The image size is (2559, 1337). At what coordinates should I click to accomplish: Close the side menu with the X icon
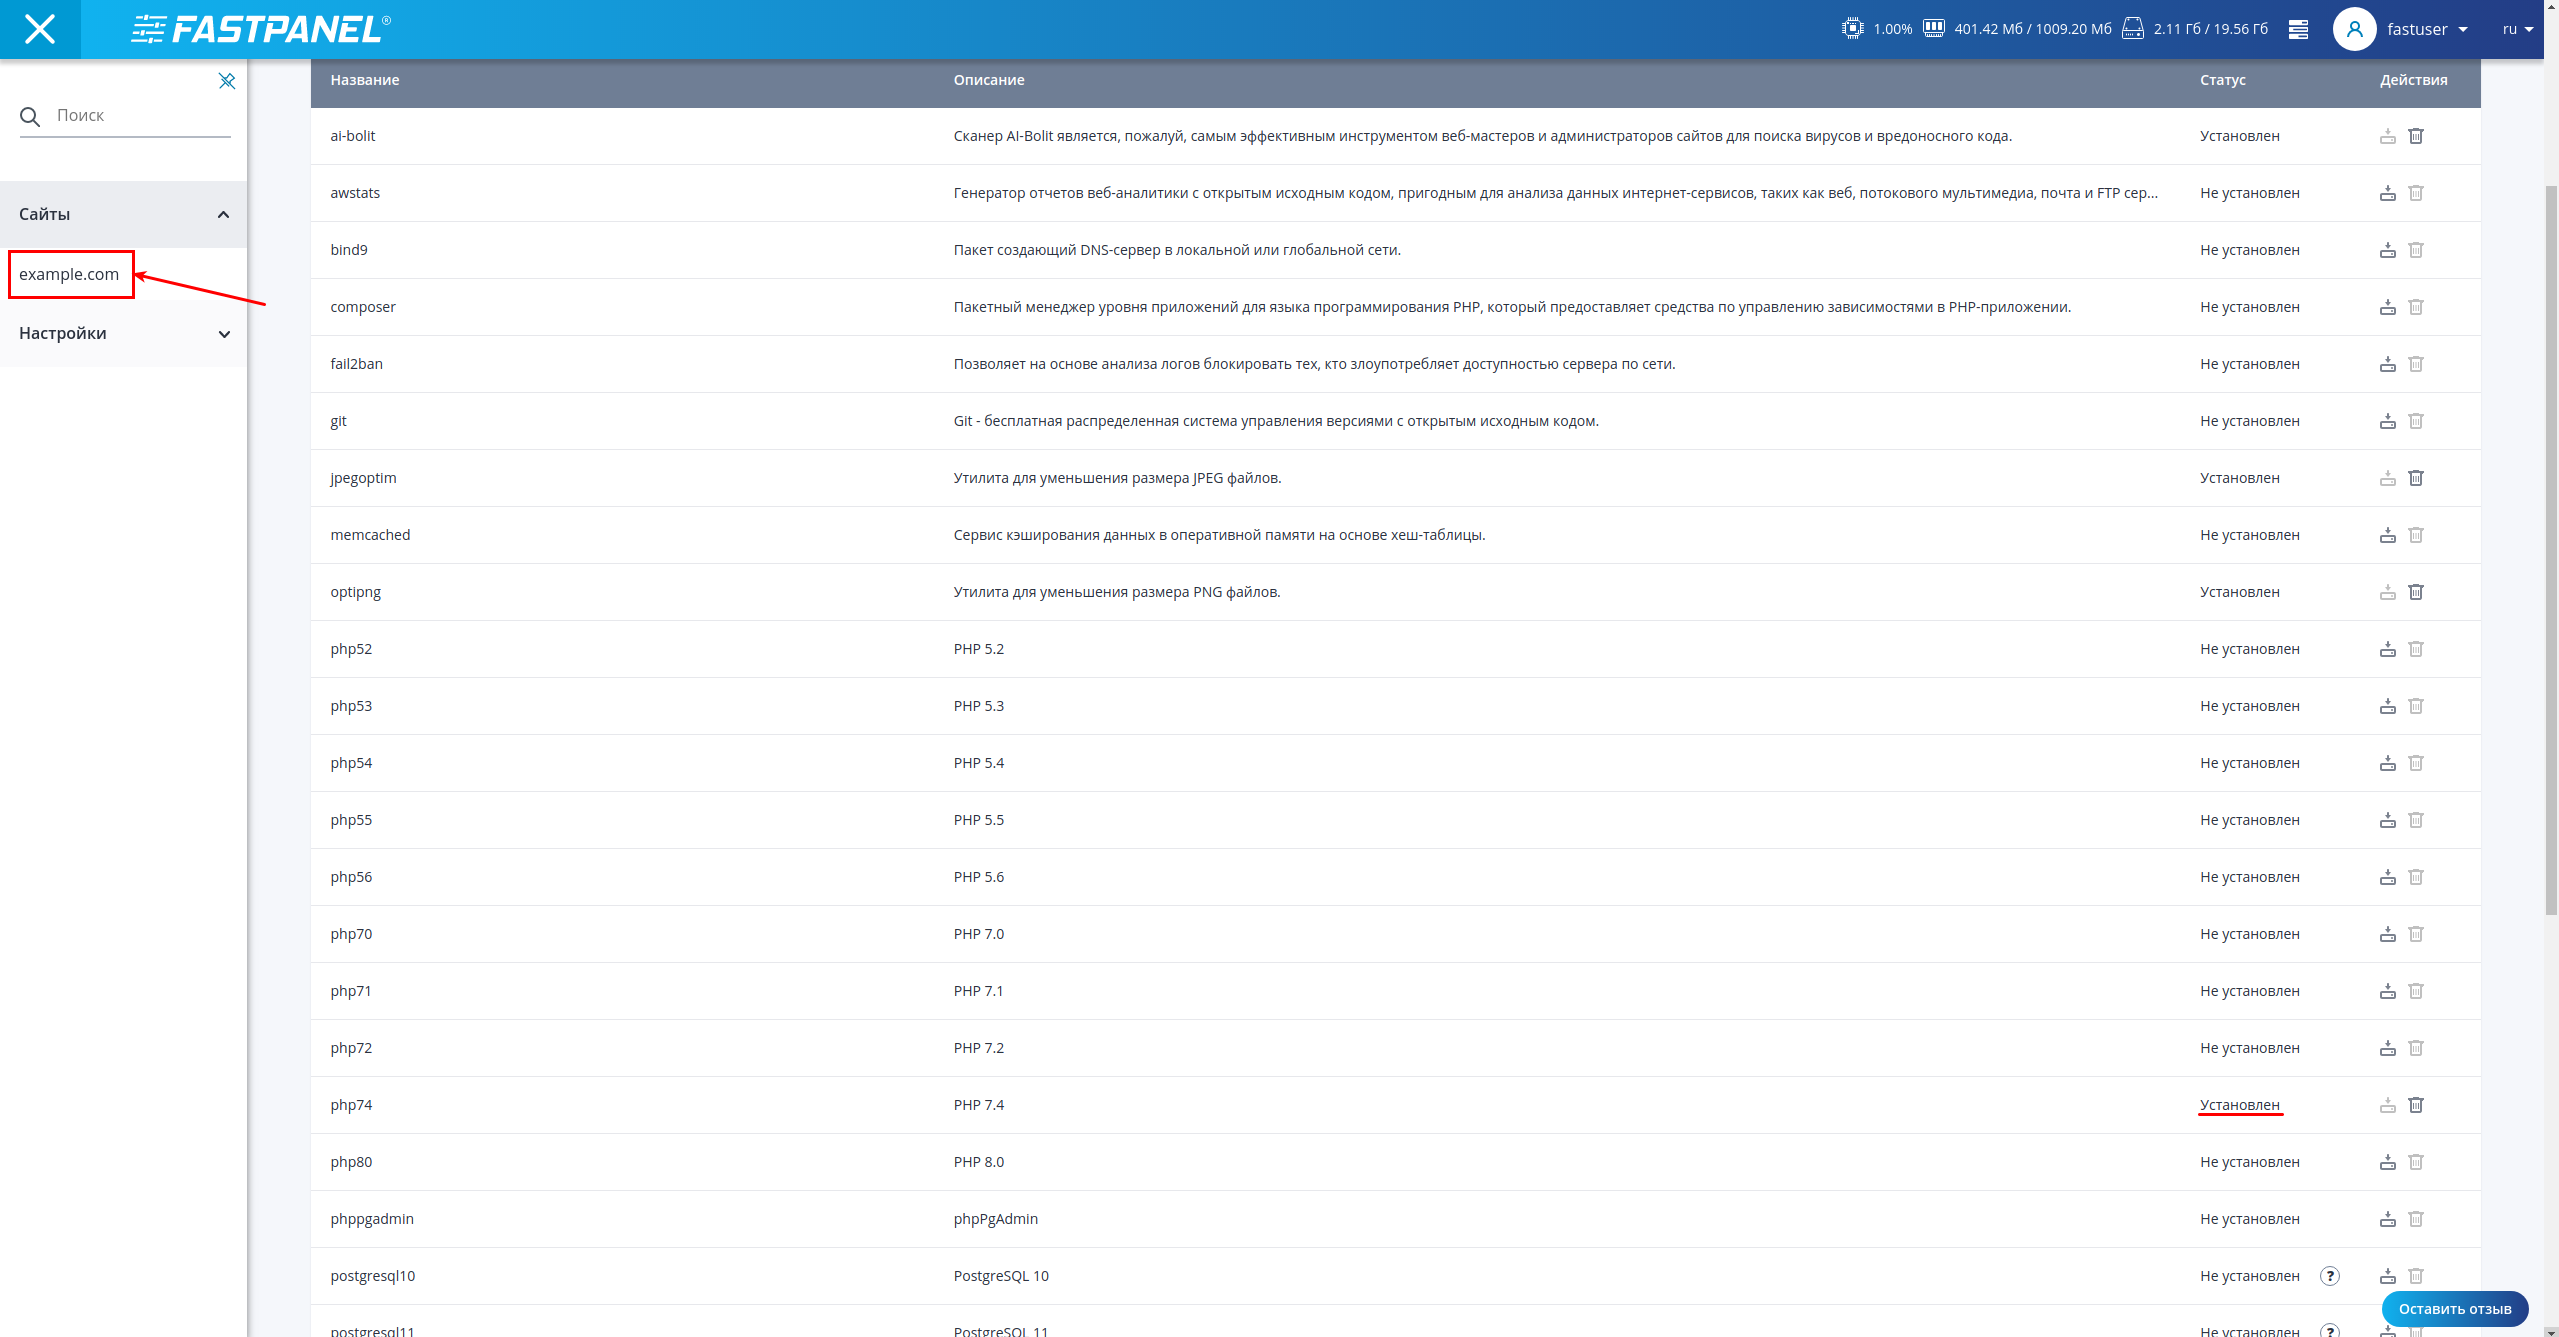40,29
